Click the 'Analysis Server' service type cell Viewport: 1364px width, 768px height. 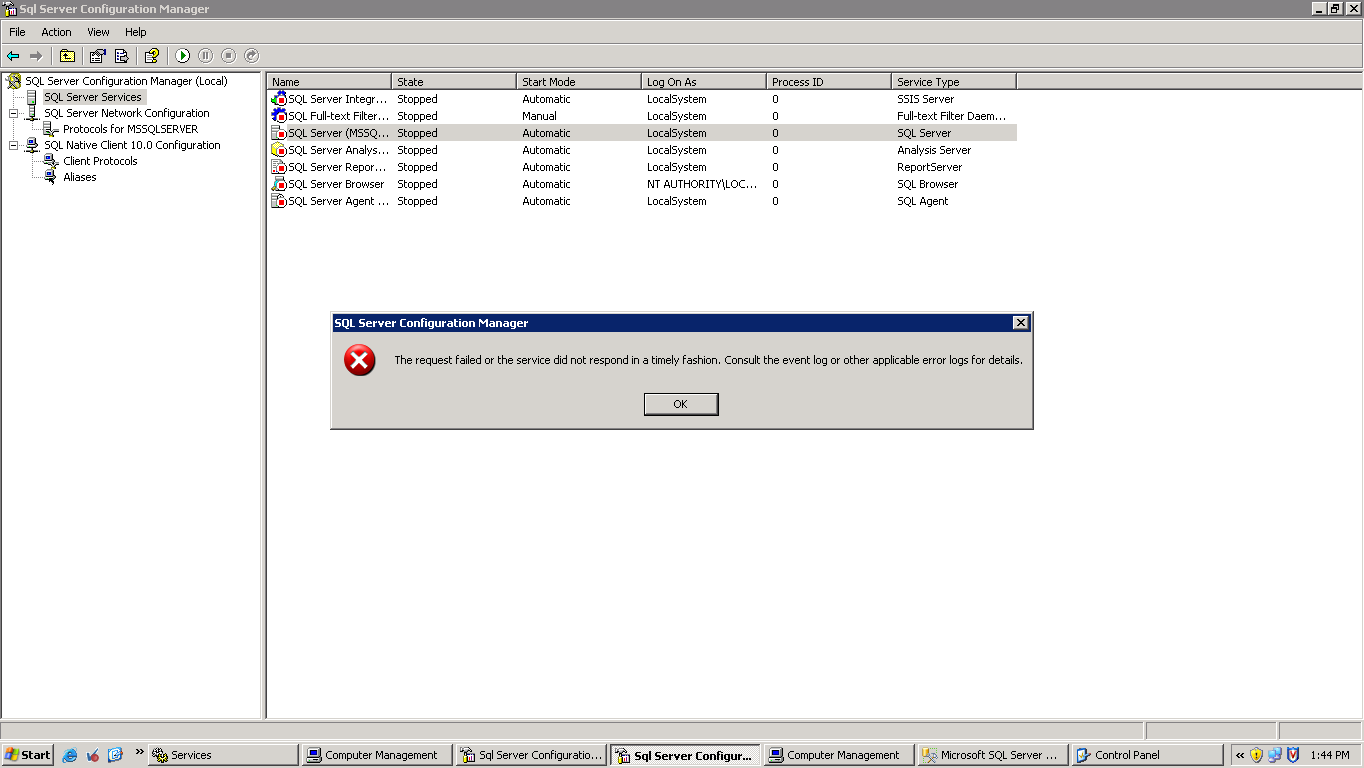click(934, 150)
